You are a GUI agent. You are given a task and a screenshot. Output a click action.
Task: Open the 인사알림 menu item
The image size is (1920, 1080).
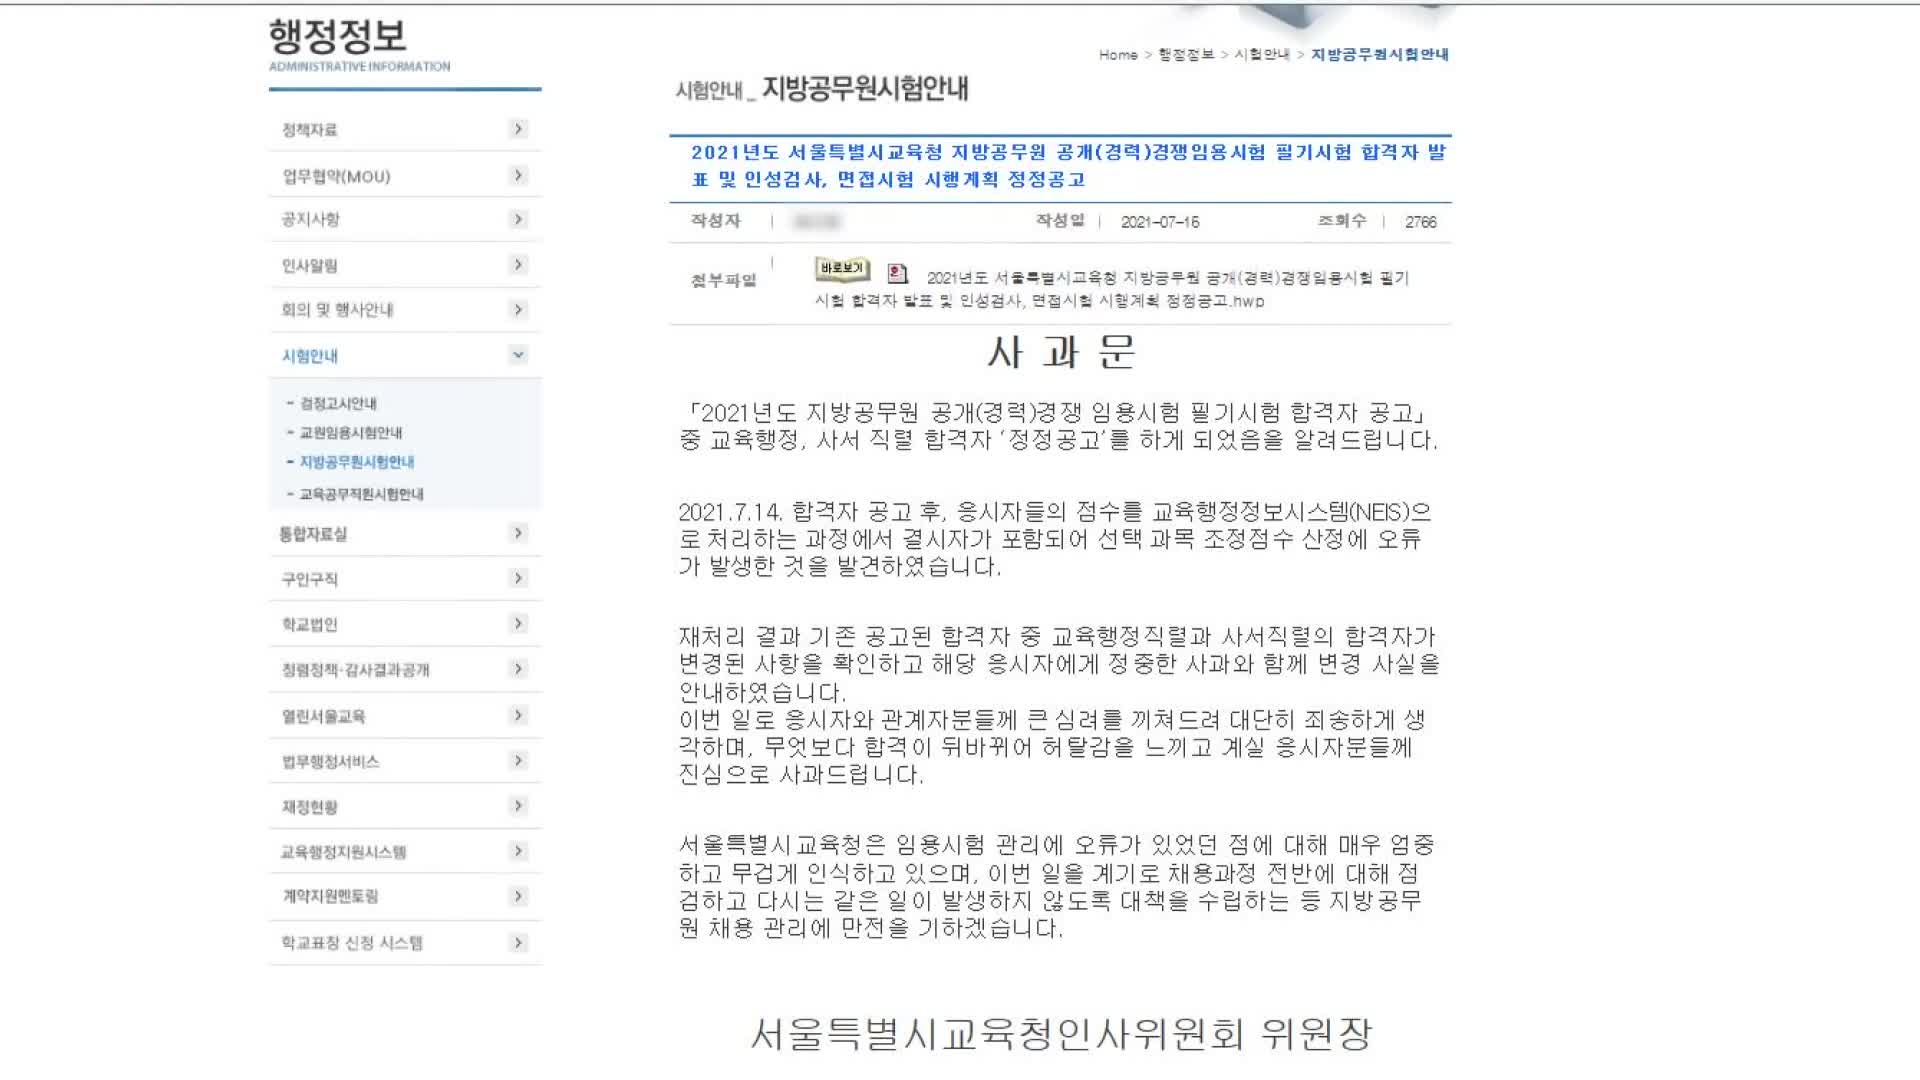point(309,265)
